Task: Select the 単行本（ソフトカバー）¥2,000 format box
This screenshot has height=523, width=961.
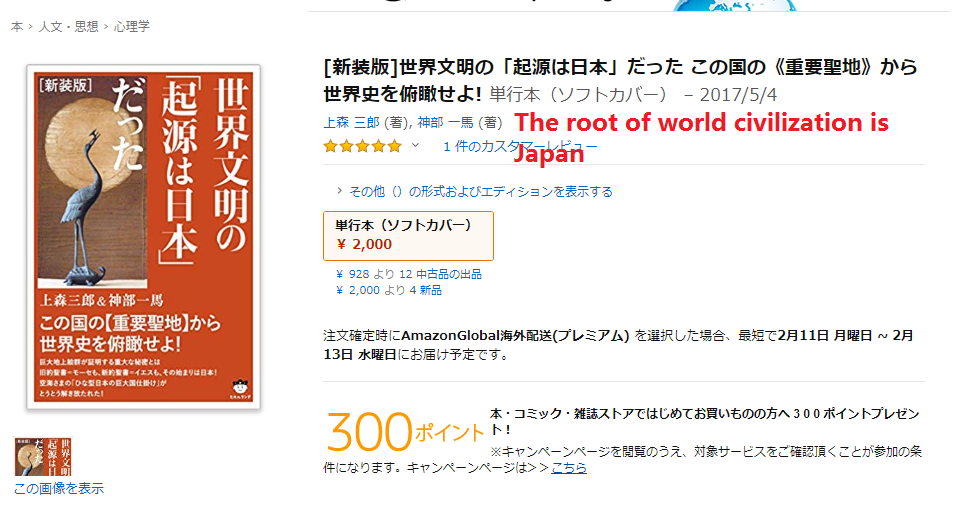Action: (408, 236)
